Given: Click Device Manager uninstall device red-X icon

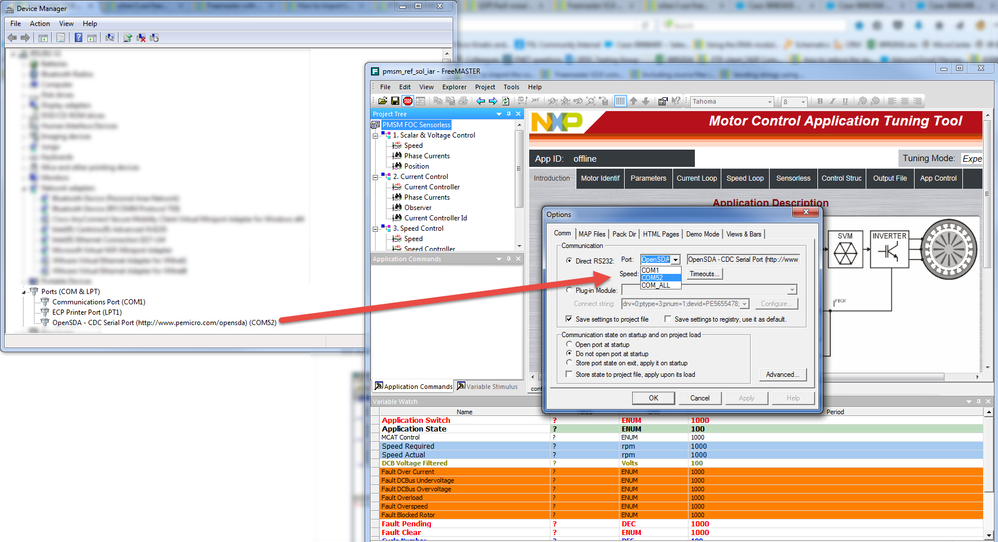Looking at the screenshot, I should (141, 38).
